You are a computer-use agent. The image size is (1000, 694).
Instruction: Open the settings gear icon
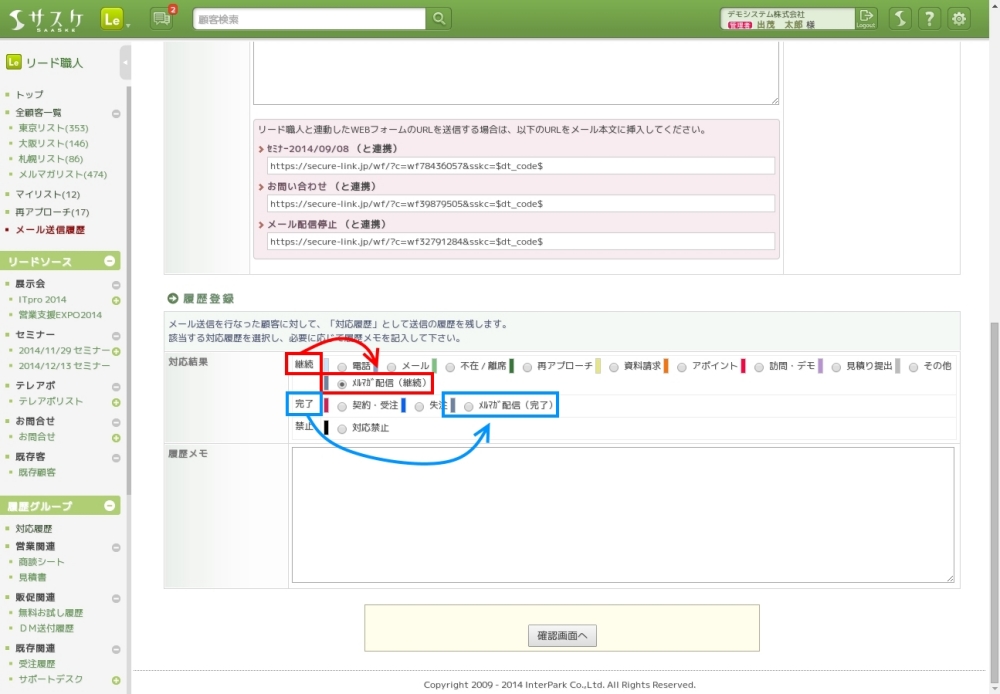[959, 18]
